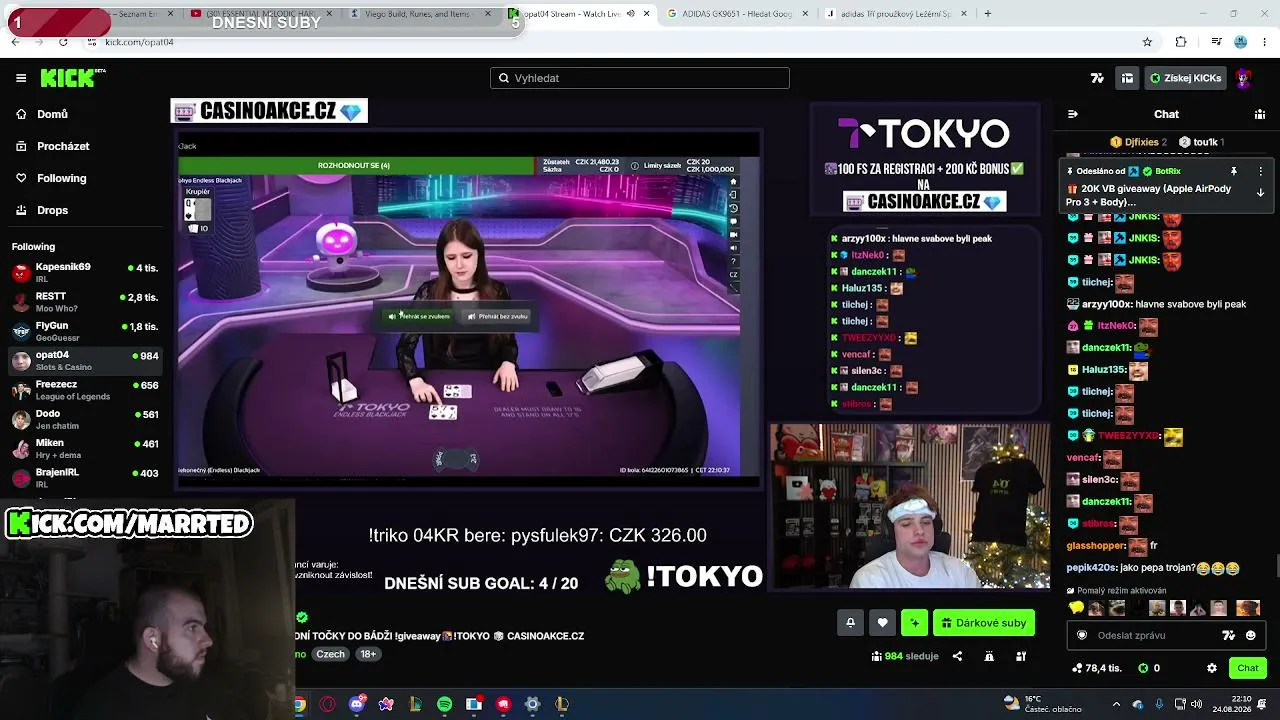The image size is (1280, 720).
Task: Unpin the pinned BotRix message
Action: 1234,171
